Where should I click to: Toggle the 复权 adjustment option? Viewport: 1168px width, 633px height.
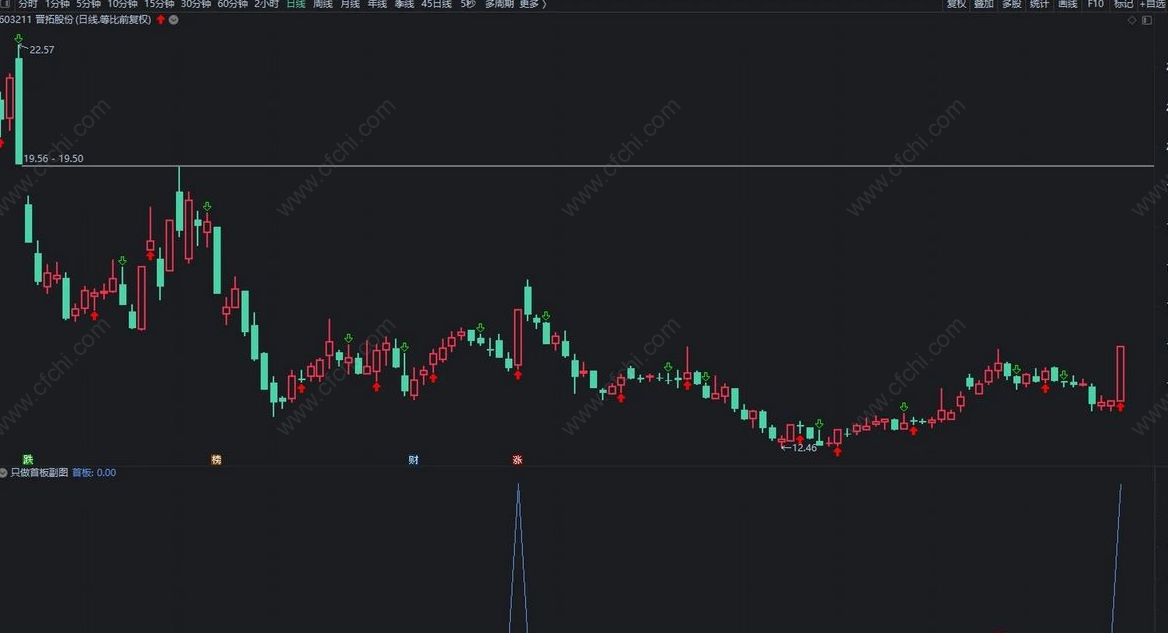click(x=956, y=4)
